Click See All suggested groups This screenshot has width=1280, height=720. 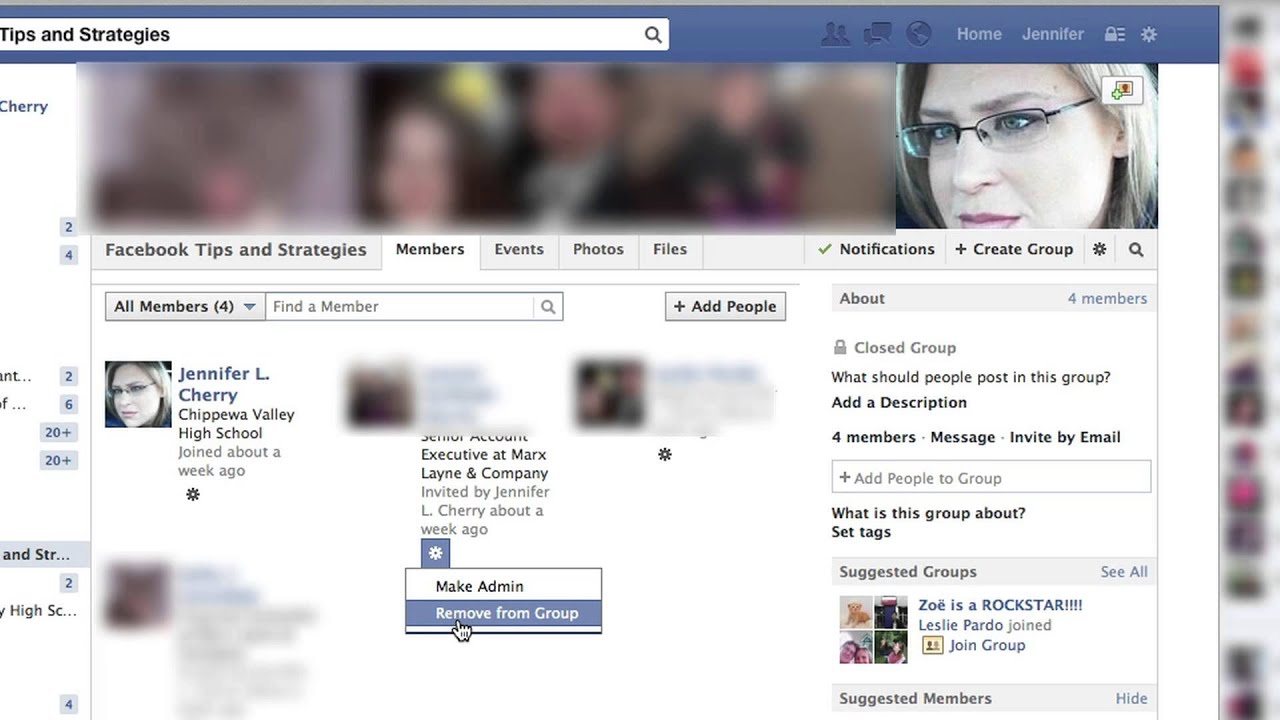point(1124,572)
